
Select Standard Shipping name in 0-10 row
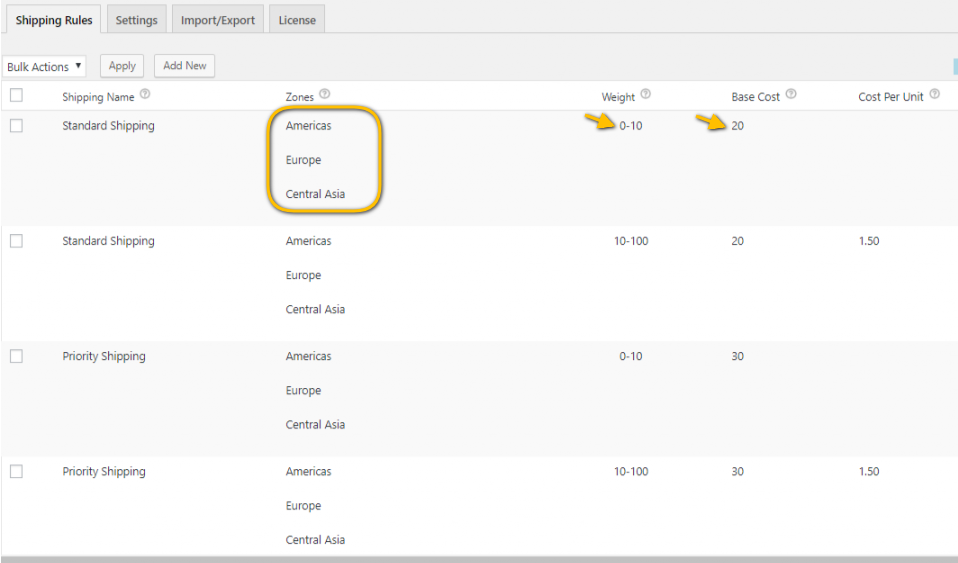pyautogui.click(x=108, y=125)
